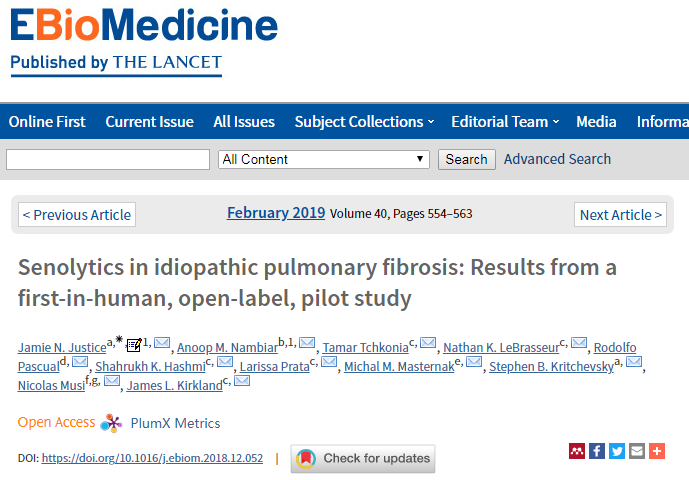Open the PlumX Metrics icon
This screenshot has width=689, height=480.
pos(111,423)
